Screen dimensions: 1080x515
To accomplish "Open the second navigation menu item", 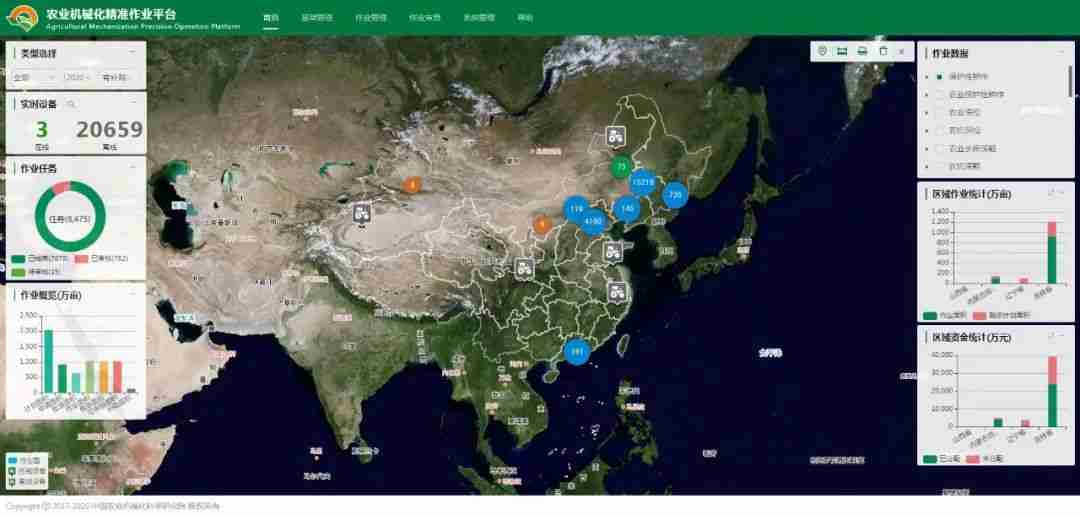I will [x=317, y=18].
